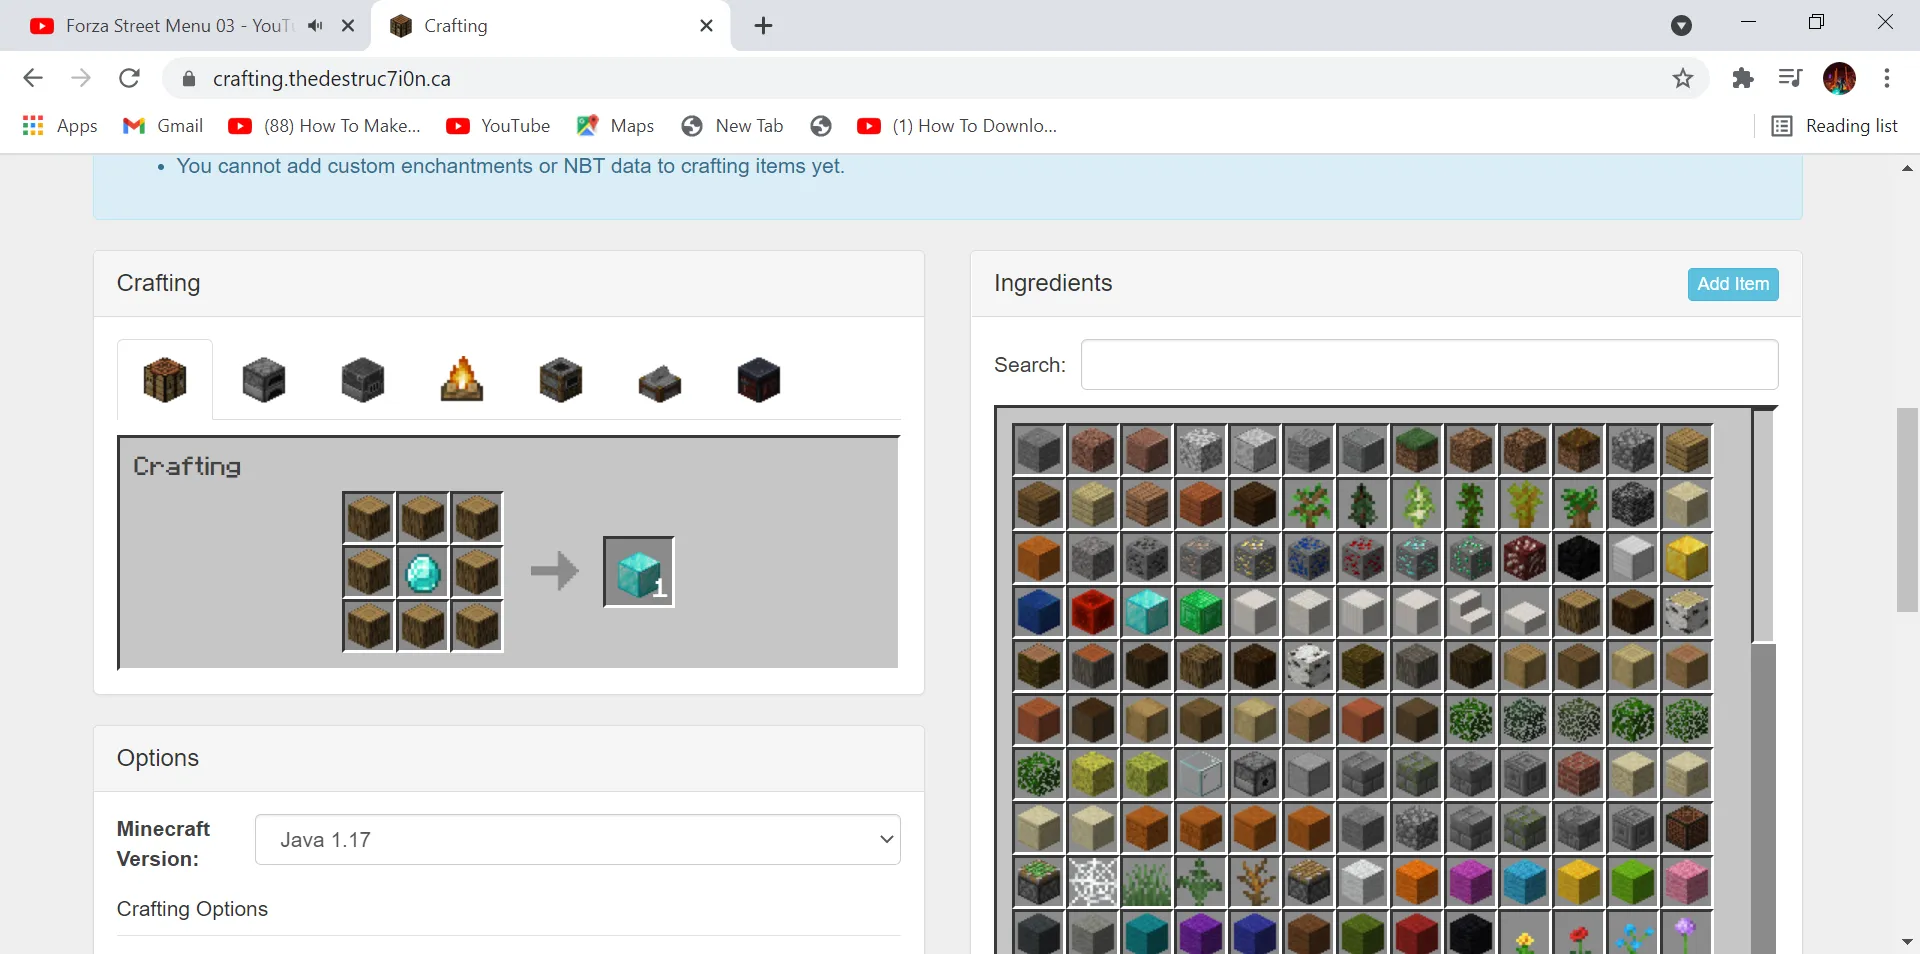
Task: Select the diamond ore ingredient
Action: [x=1417, y=559]
